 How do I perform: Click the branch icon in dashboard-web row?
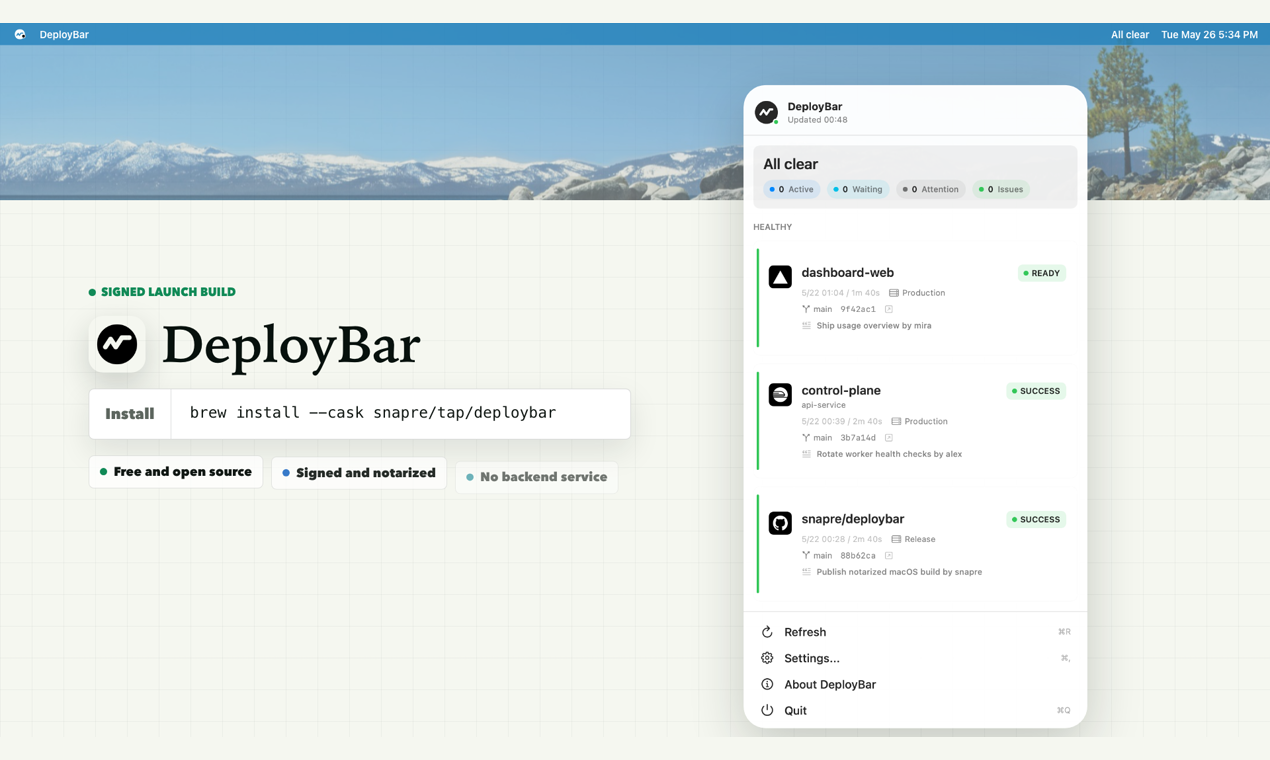(806, 309)
